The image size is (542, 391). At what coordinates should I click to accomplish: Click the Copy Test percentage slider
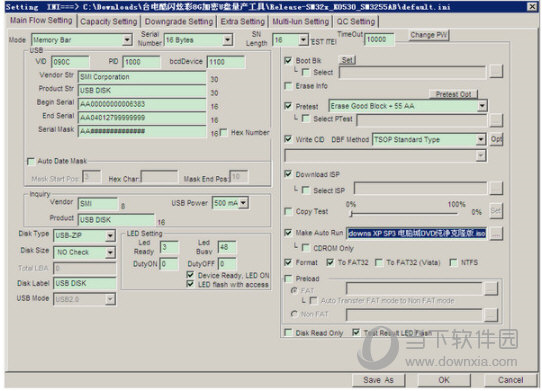click(404, 213)
